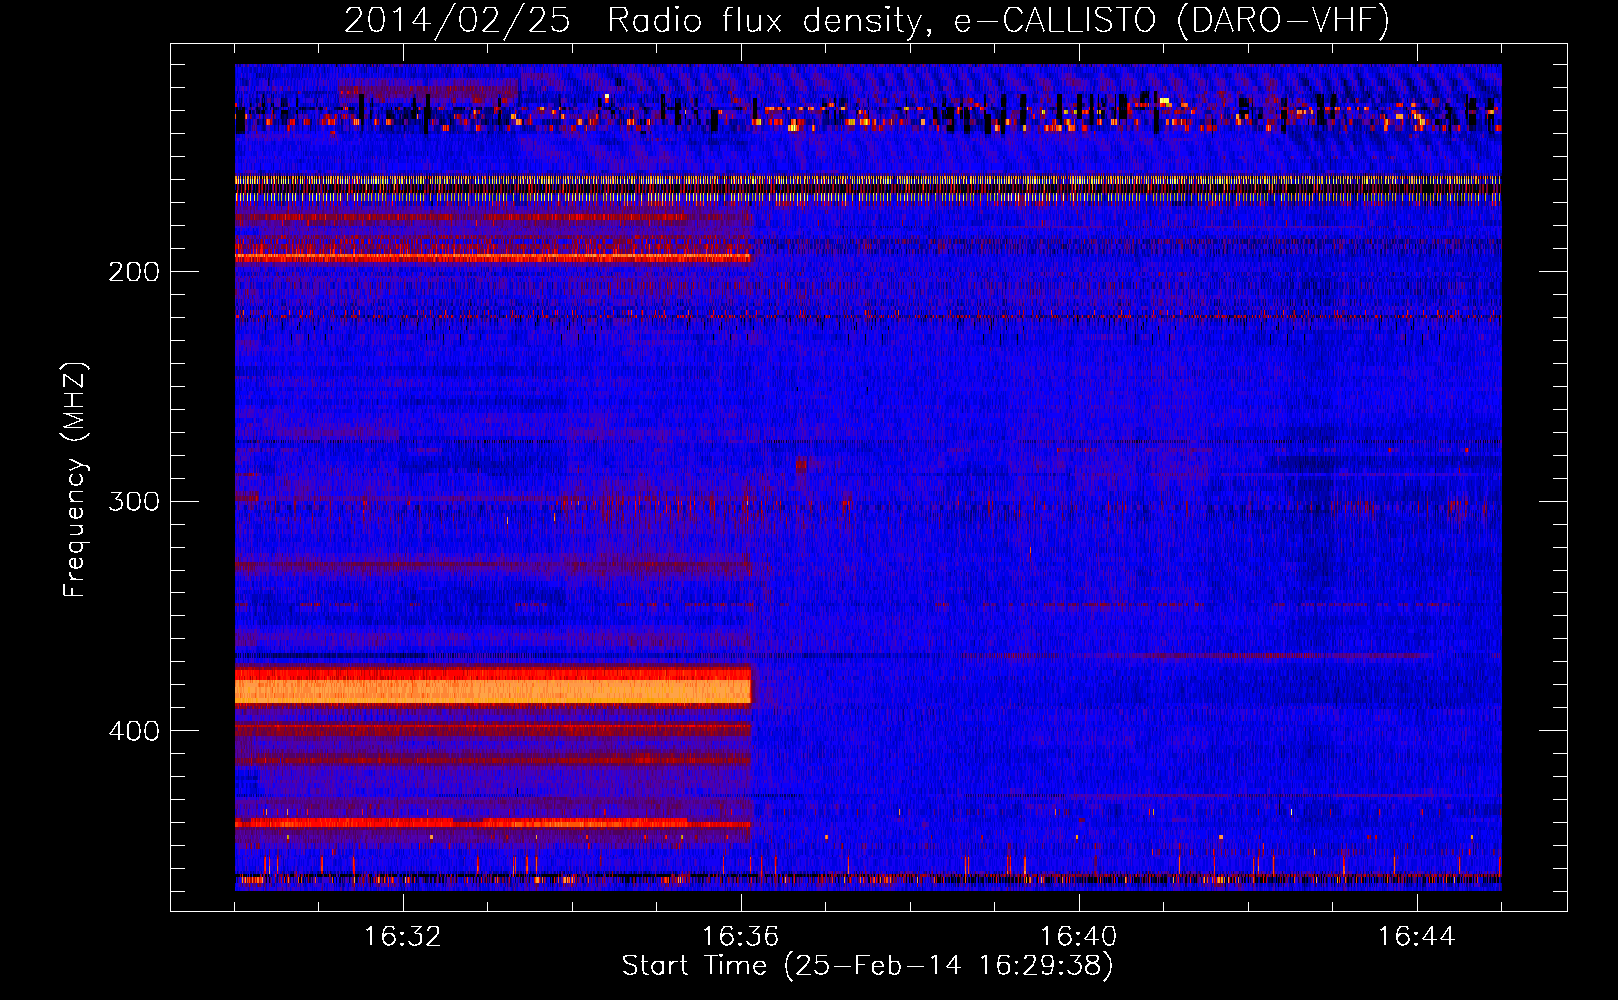The height and width of the screenshot is (1000, 1618).
Task: Select the 200 frequency tick label
Action: [x=134, y=272]
